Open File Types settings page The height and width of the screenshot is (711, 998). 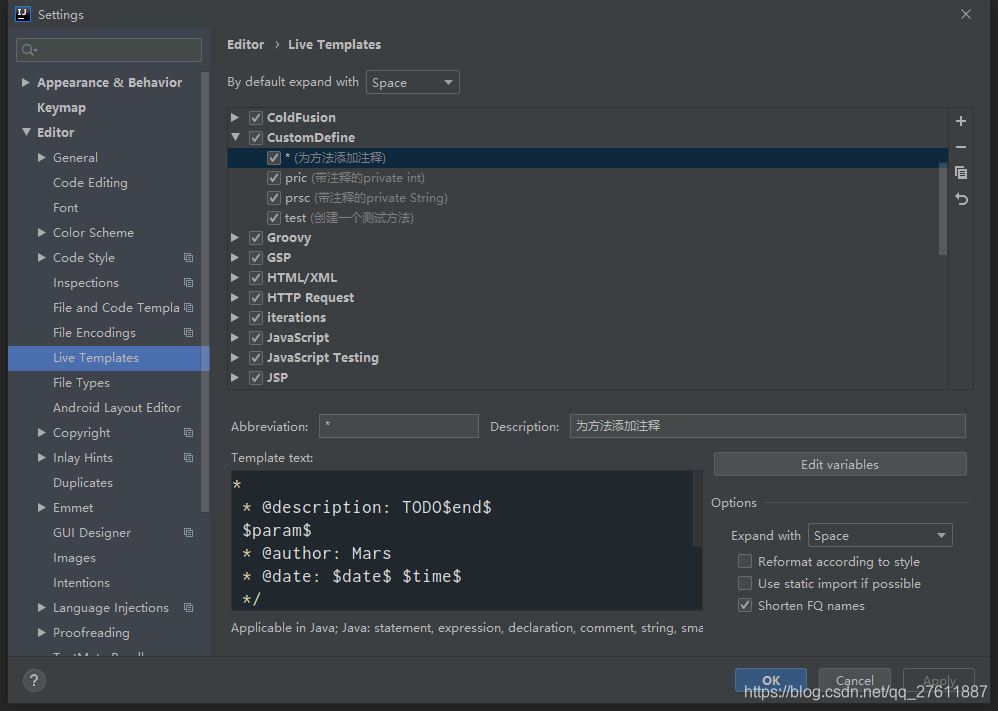[81, 383]
